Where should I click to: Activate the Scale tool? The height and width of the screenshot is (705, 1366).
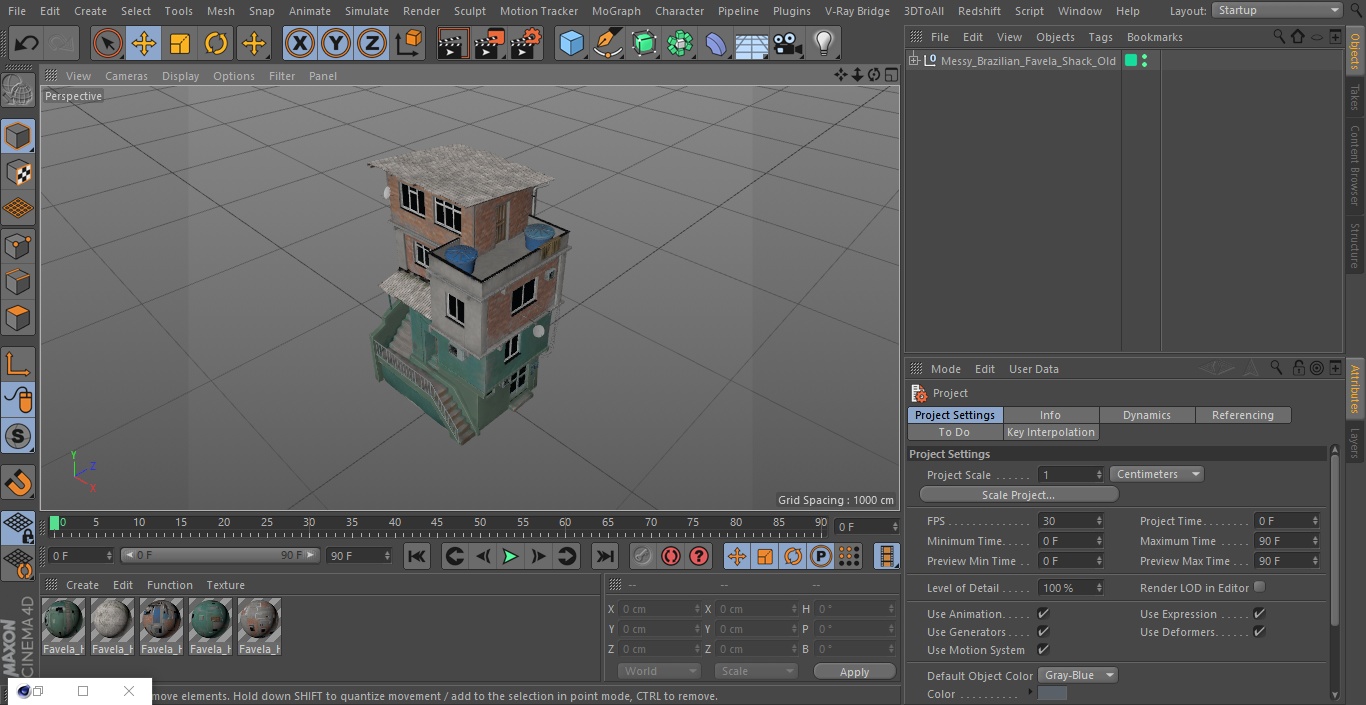pos(180,43)
